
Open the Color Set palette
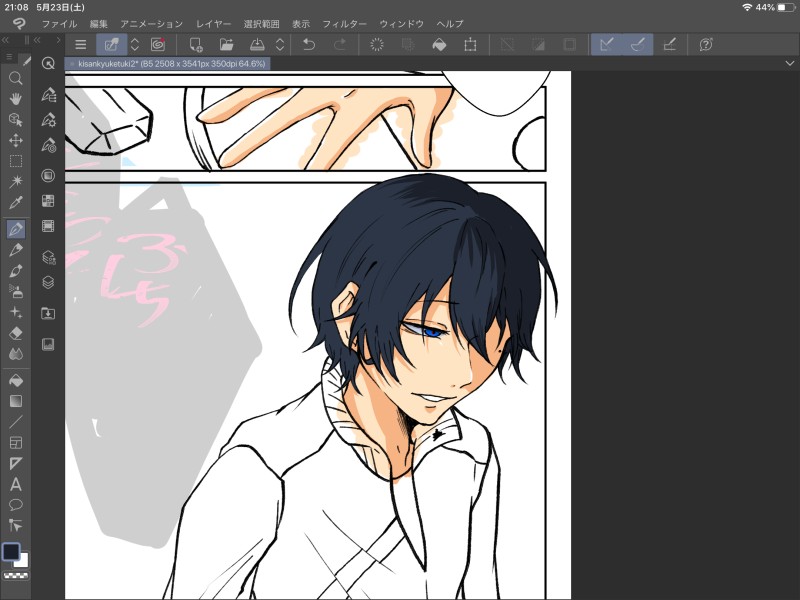(48, 201)
